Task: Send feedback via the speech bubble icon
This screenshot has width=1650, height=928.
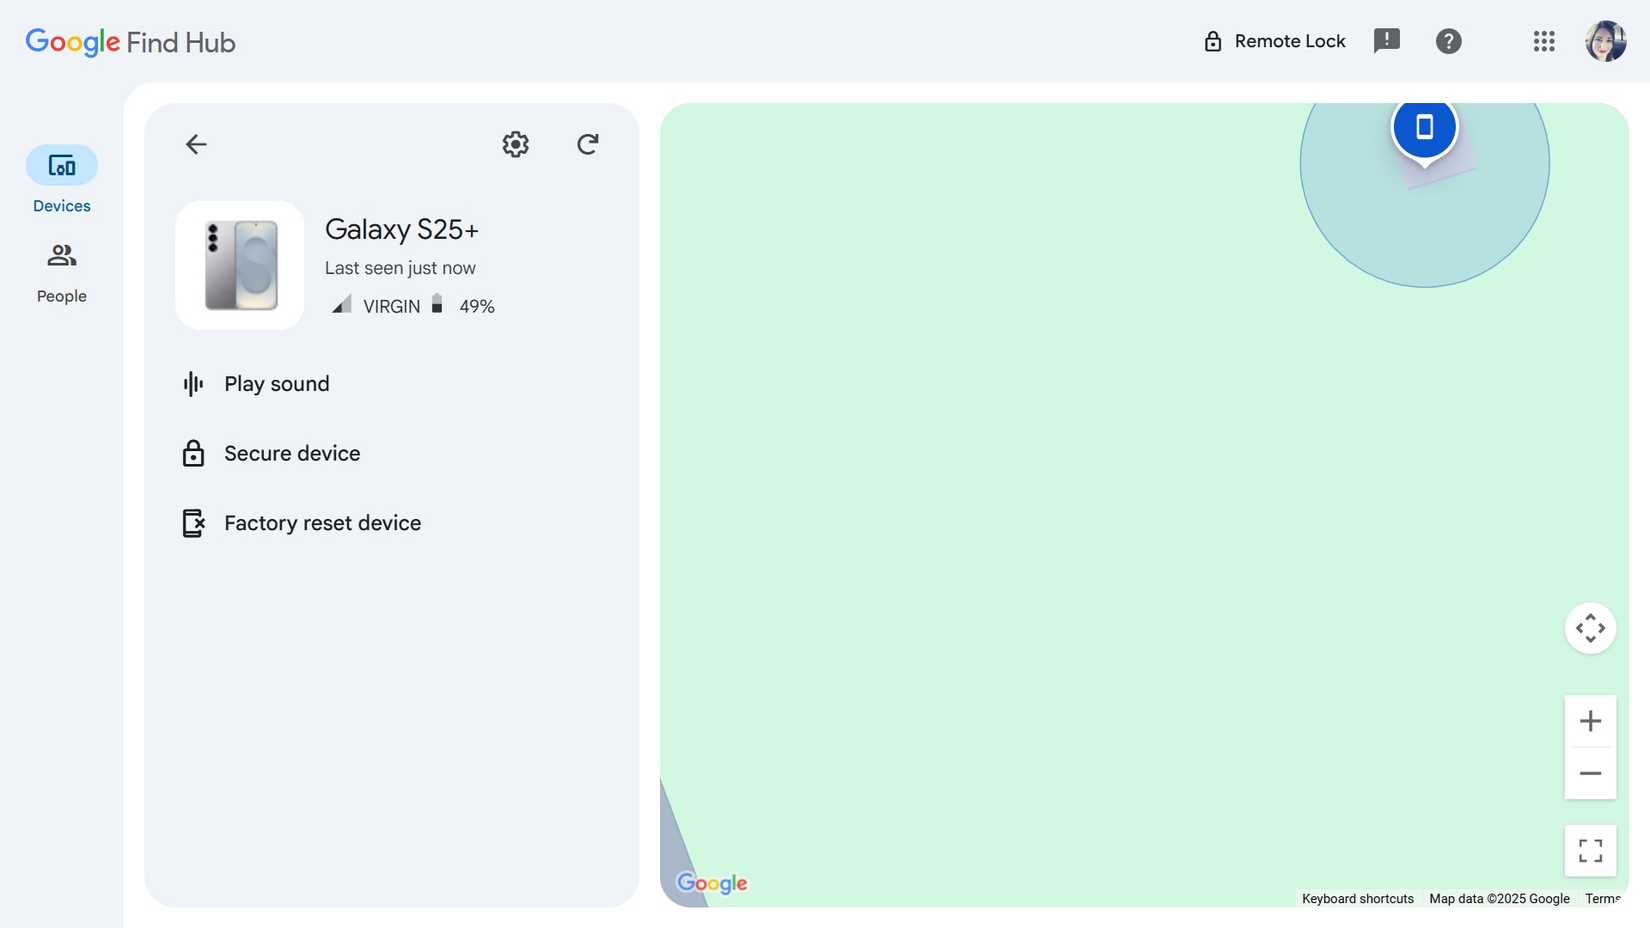Action: pyautogui.click(x=1387, y=41)
